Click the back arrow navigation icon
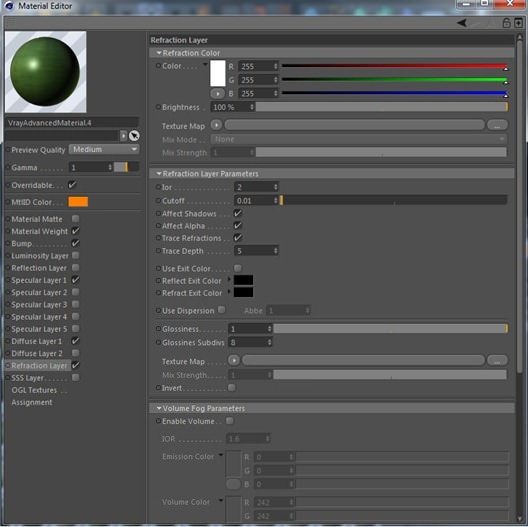528x527 pixels. [462, 23]
